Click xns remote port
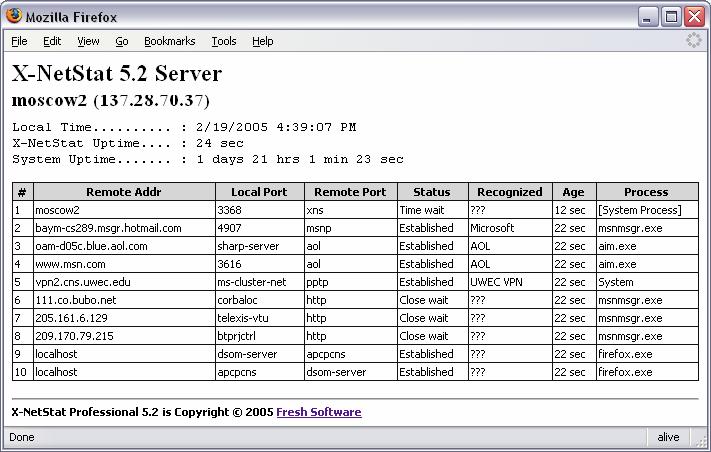 (314, 210)
